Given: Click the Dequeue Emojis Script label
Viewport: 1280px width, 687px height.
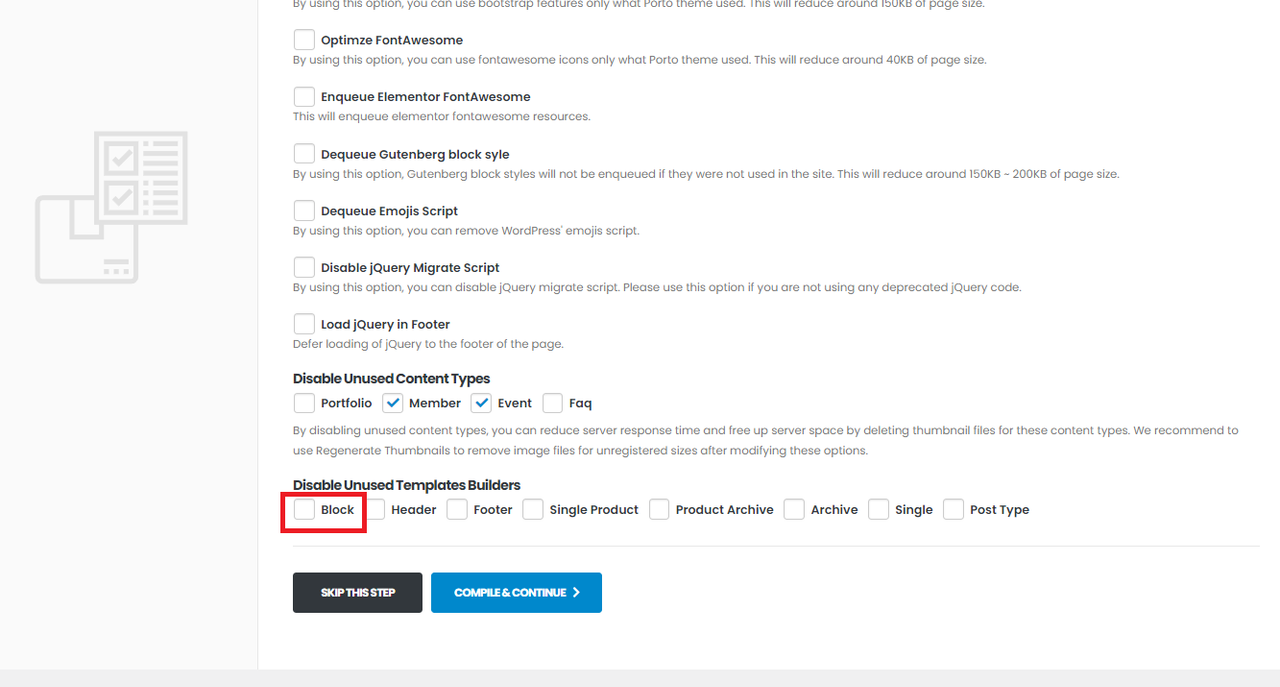Looking at the screenshot, I should 389,211.
